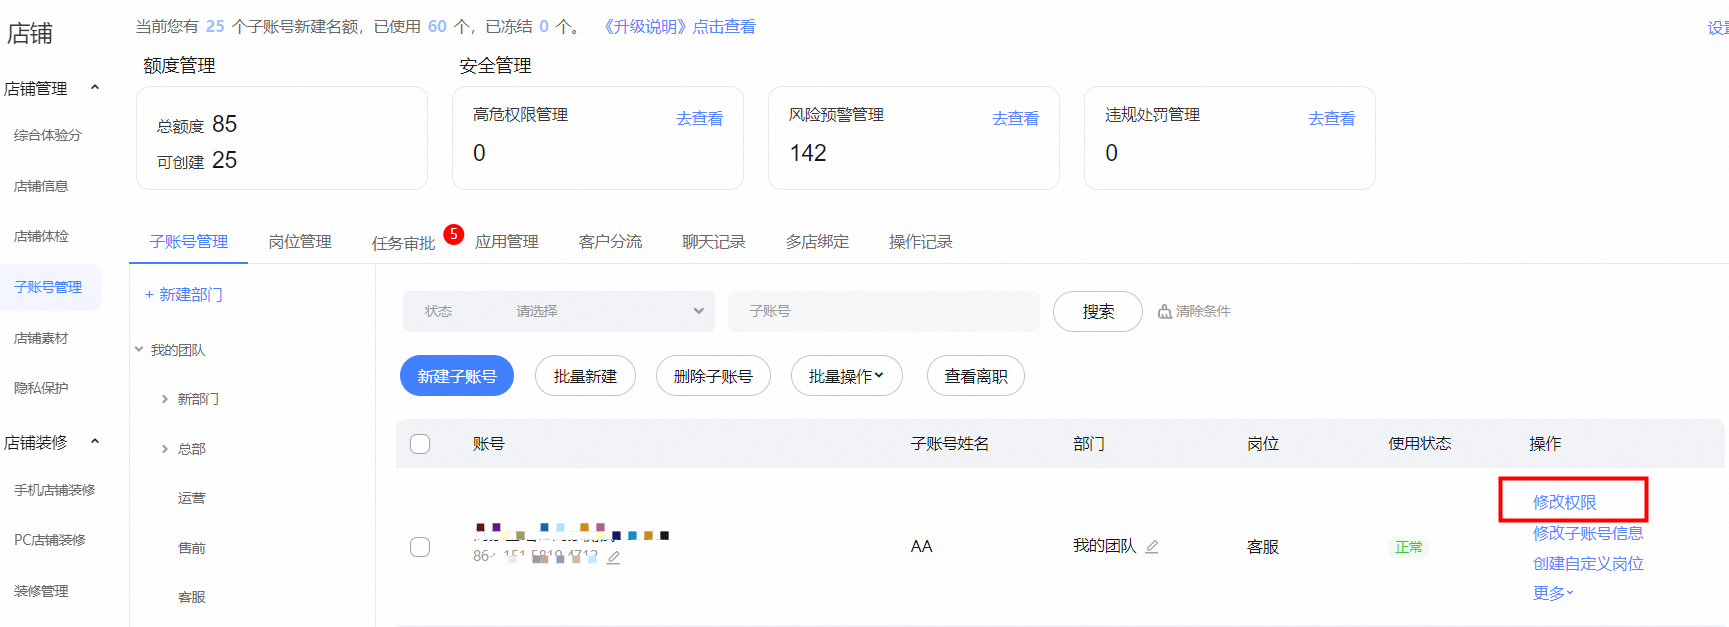
Task: Select 客服 in the department tree
Action: (191, 597)
